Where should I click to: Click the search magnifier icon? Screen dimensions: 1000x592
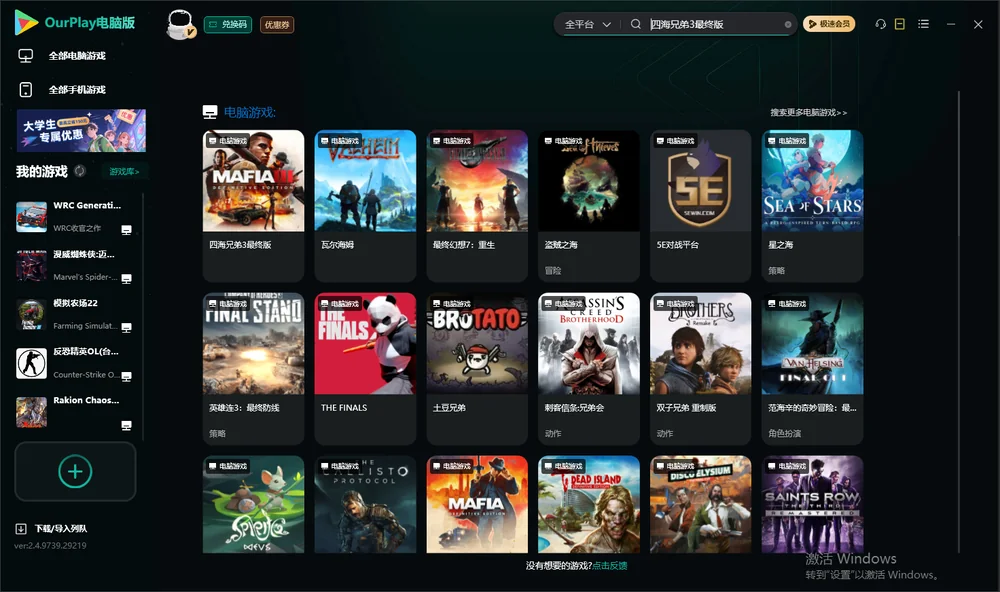(635, 24)
